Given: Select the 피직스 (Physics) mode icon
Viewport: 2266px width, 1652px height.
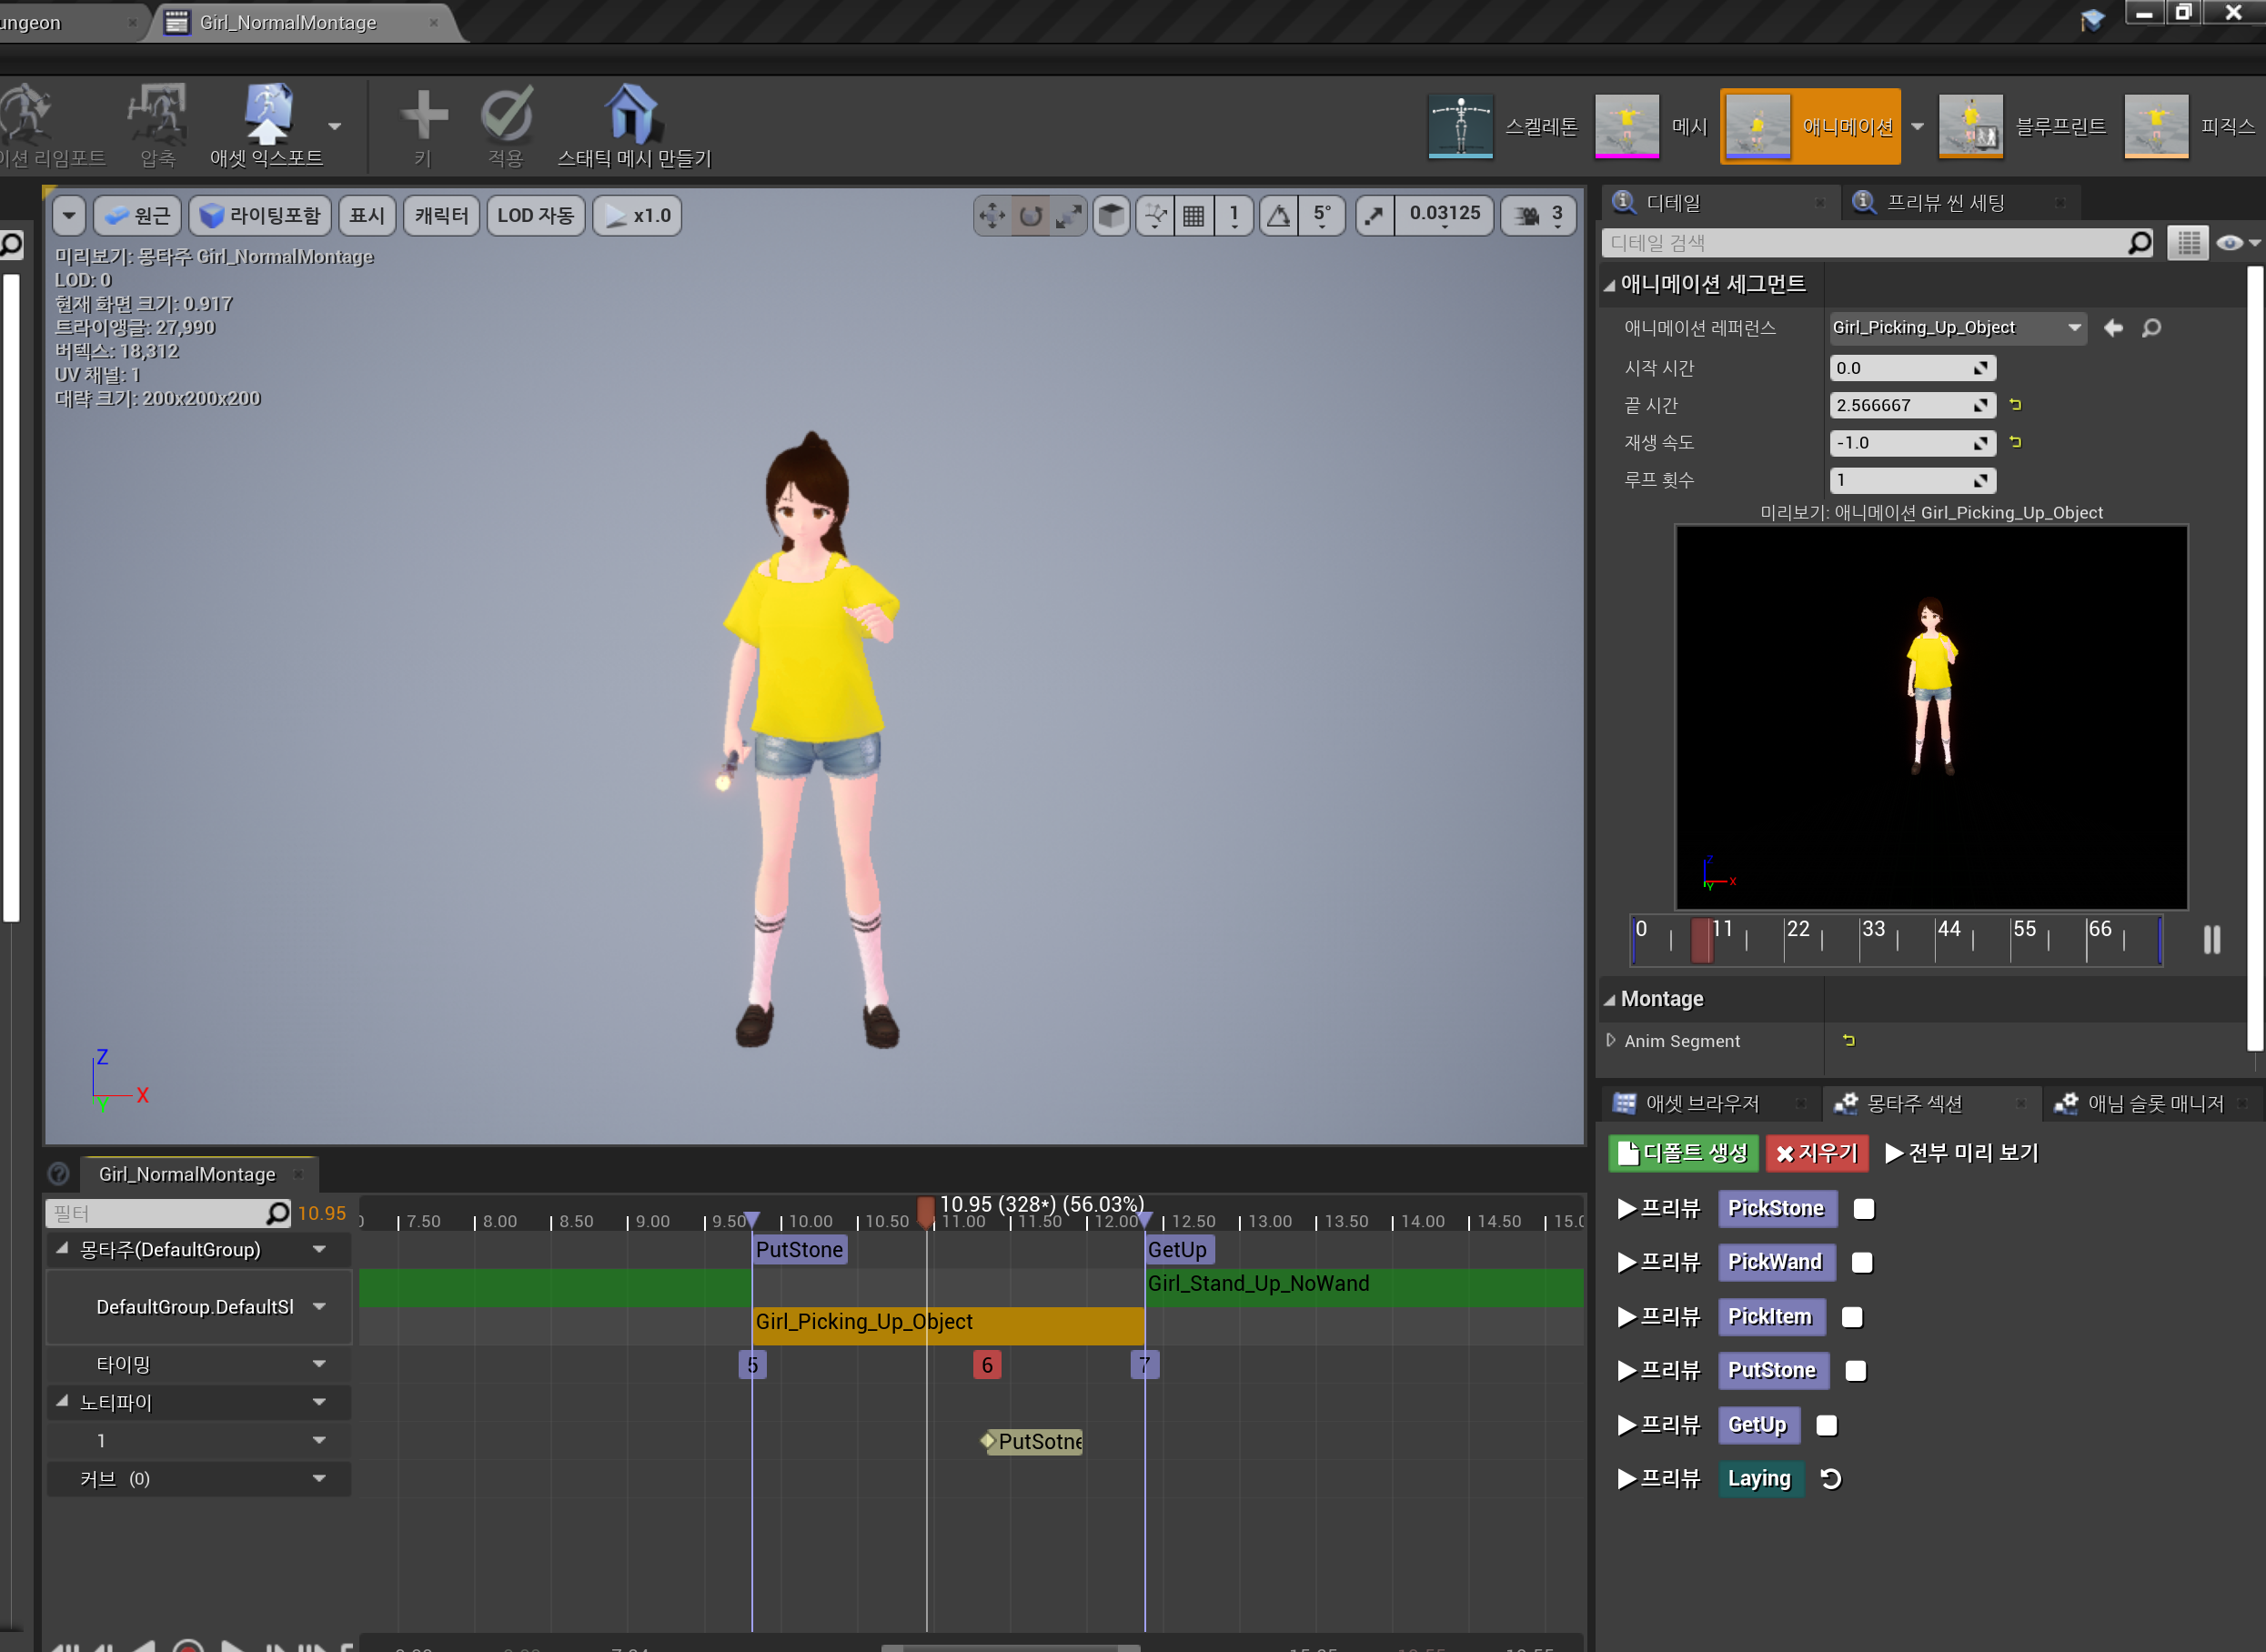Looking at the screenshot, I should (2156, 125).
